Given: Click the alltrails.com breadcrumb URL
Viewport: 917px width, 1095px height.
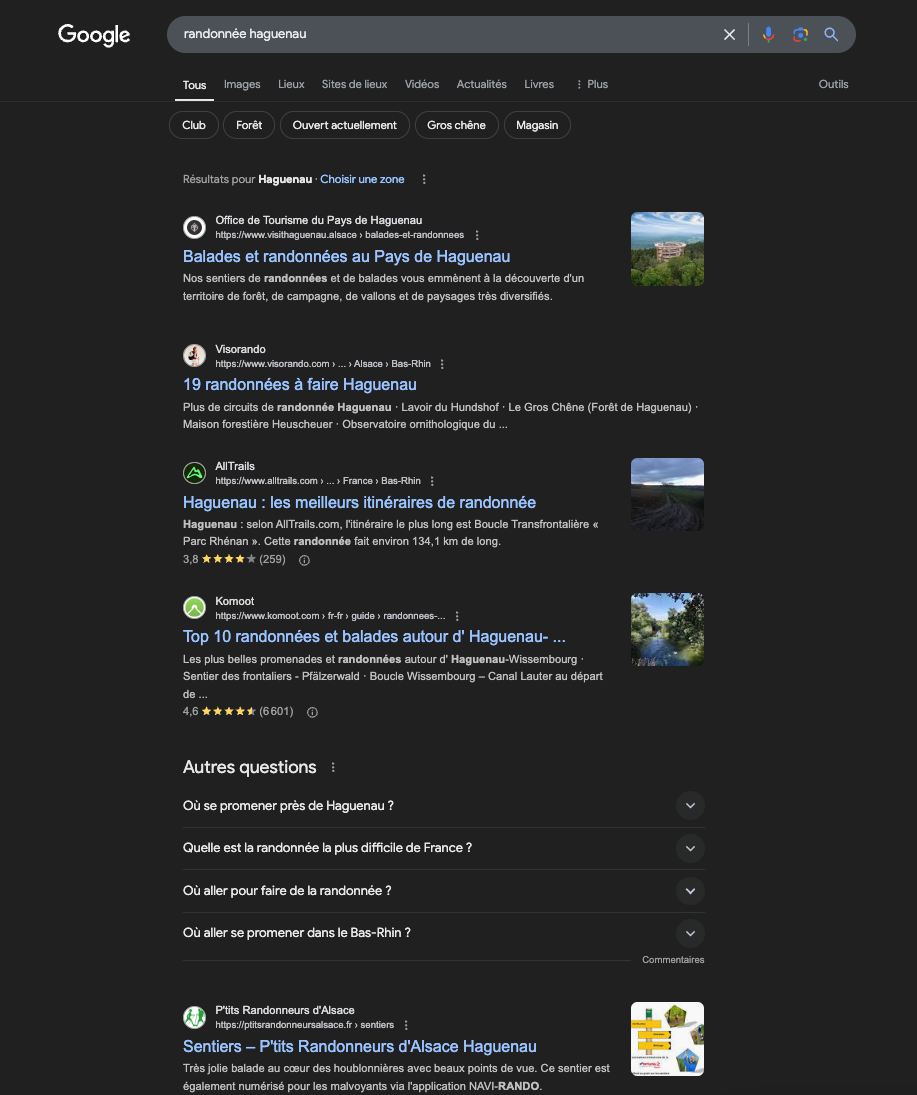Looking at the screenshot, I should [318, 481].
